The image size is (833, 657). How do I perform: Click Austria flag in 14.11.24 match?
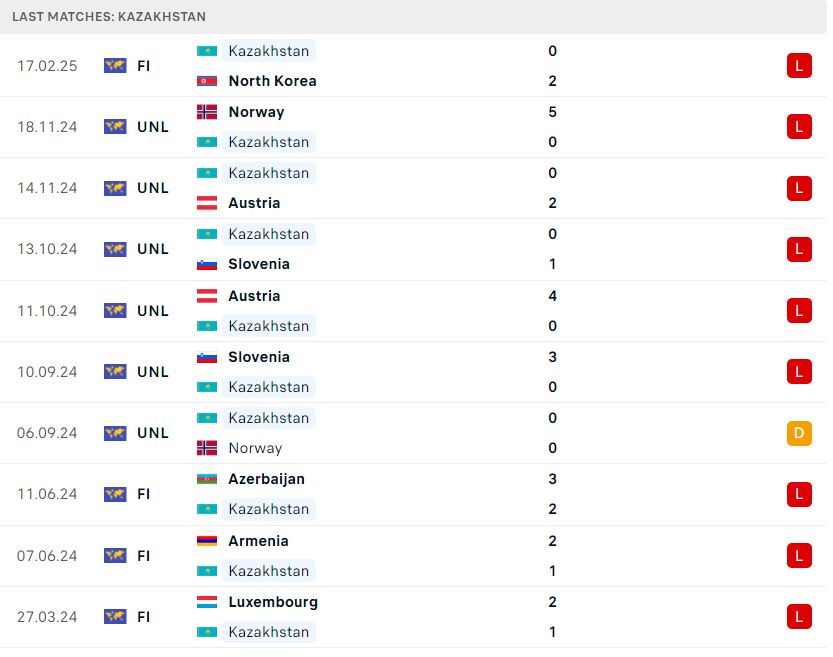point(207,203)
